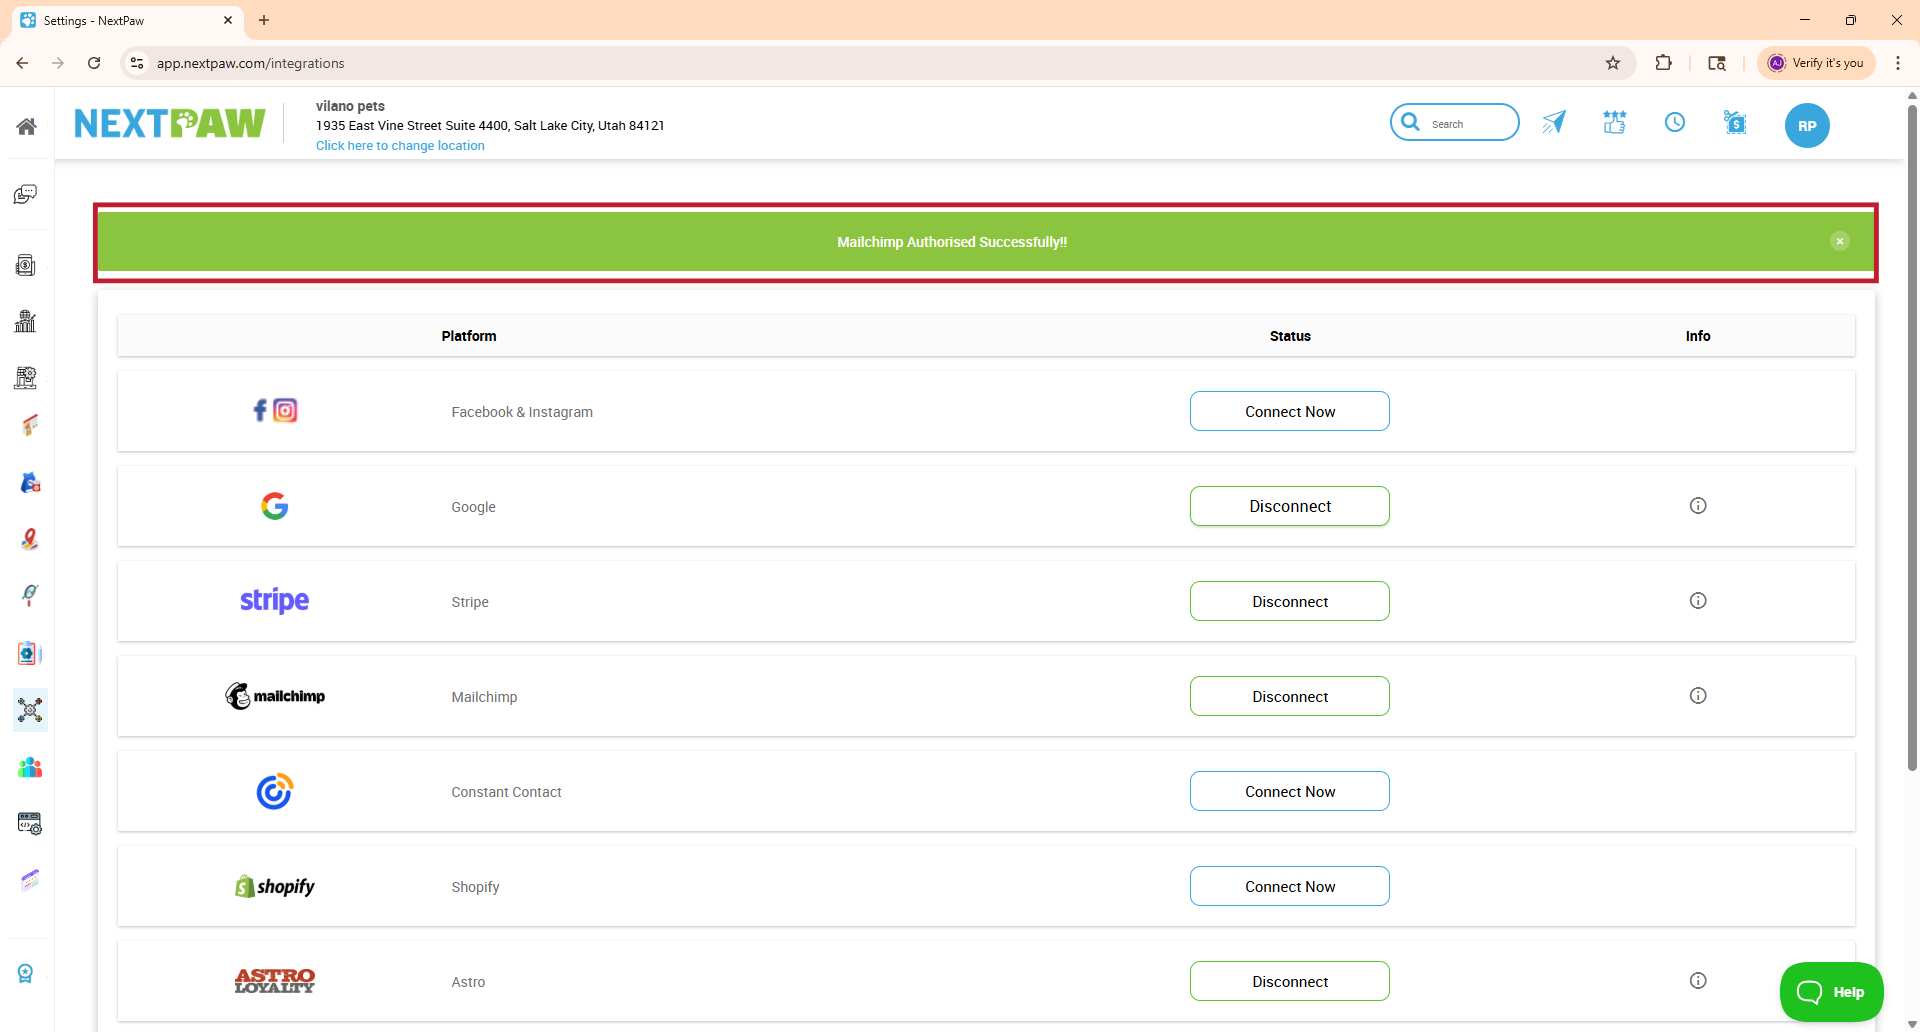Screen dimensions: 1920x1032
Task: Open the green Help chat button
Action: click(x=1831, y=992)
